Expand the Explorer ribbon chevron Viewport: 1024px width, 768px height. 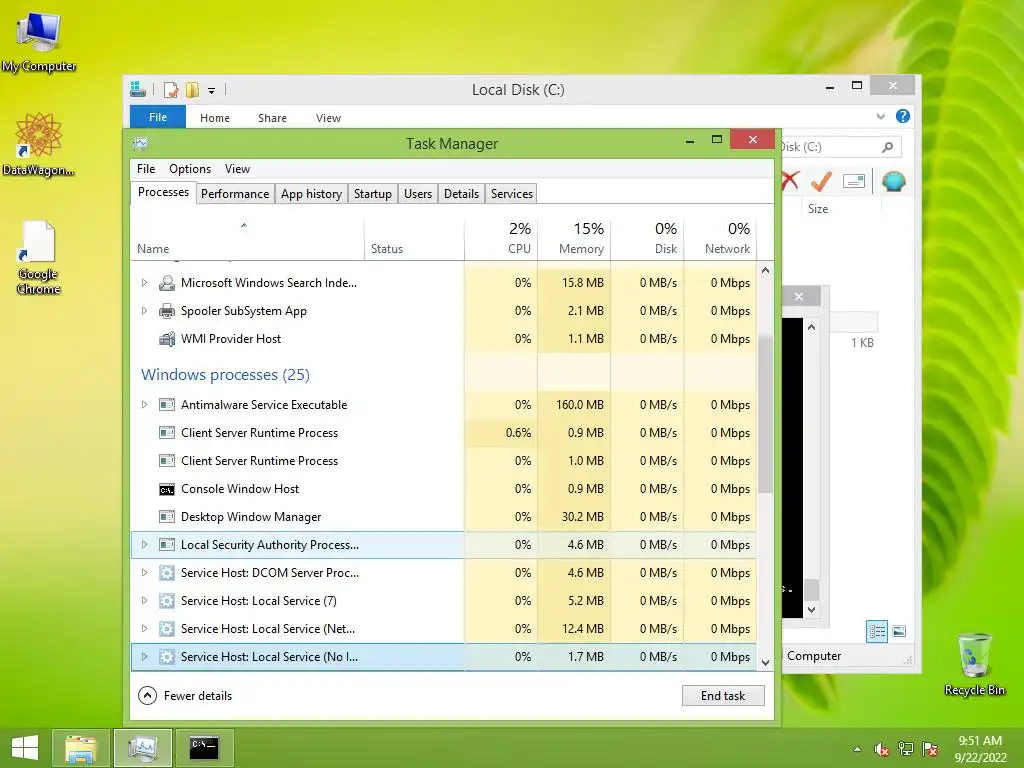click(x=880, y=117)
